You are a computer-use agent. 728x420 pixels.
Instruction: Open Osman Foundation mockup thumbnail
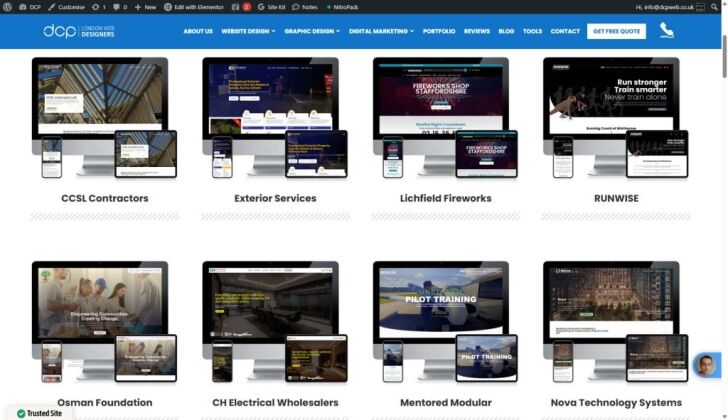point(104,322)
